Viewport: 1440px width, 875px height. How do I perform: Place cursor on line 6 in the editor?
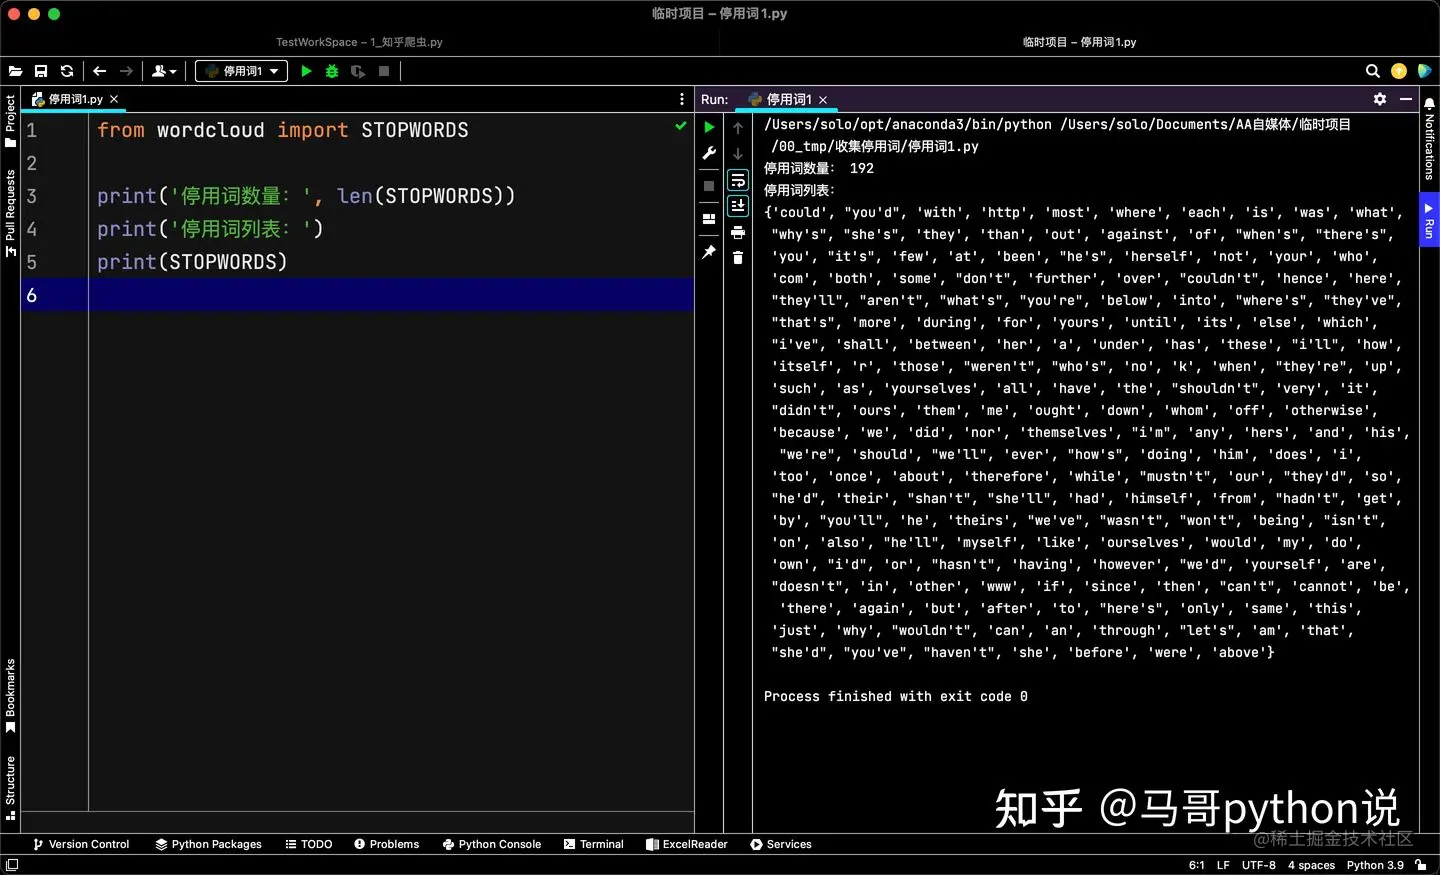[391, 295]
